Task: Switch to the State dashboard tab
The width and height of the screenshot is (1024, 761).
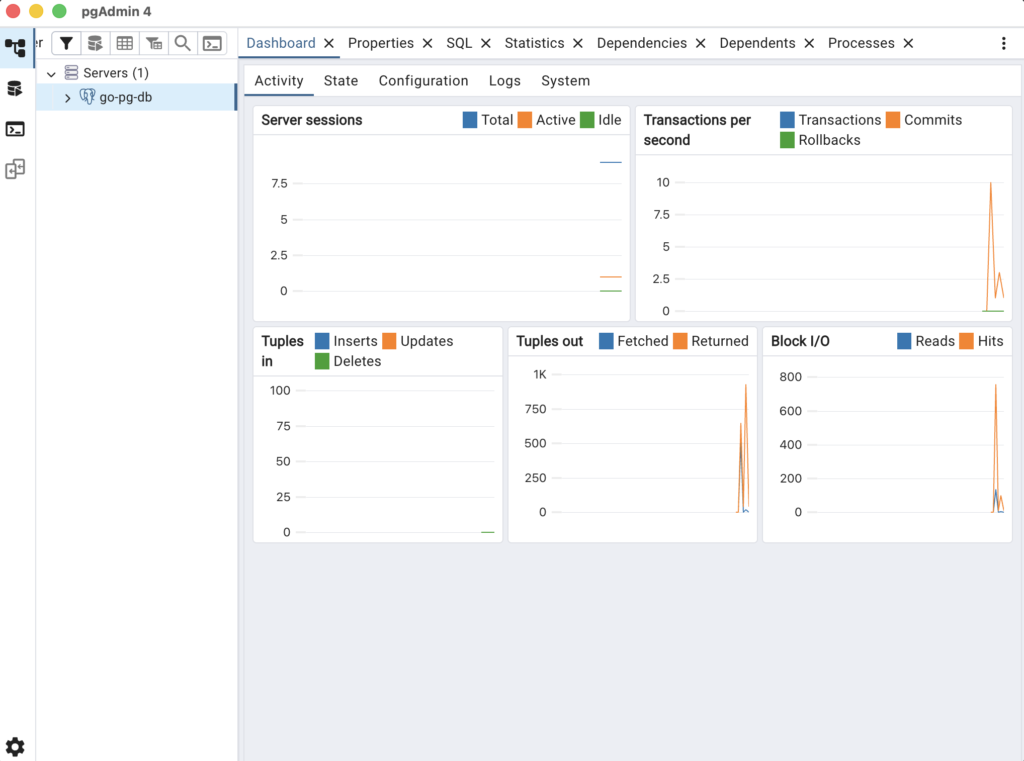Action: coord(341,81)
